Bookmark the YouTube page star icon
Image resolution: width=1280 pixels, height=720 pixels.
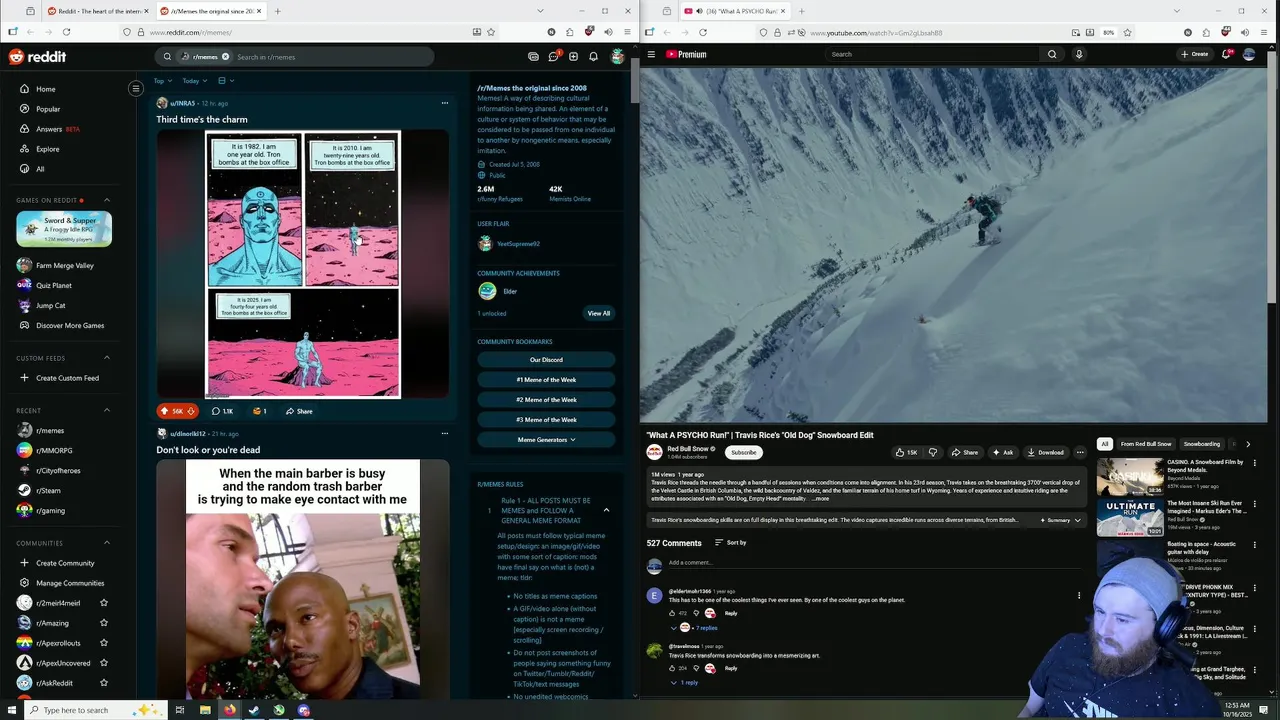(1129, 32)
